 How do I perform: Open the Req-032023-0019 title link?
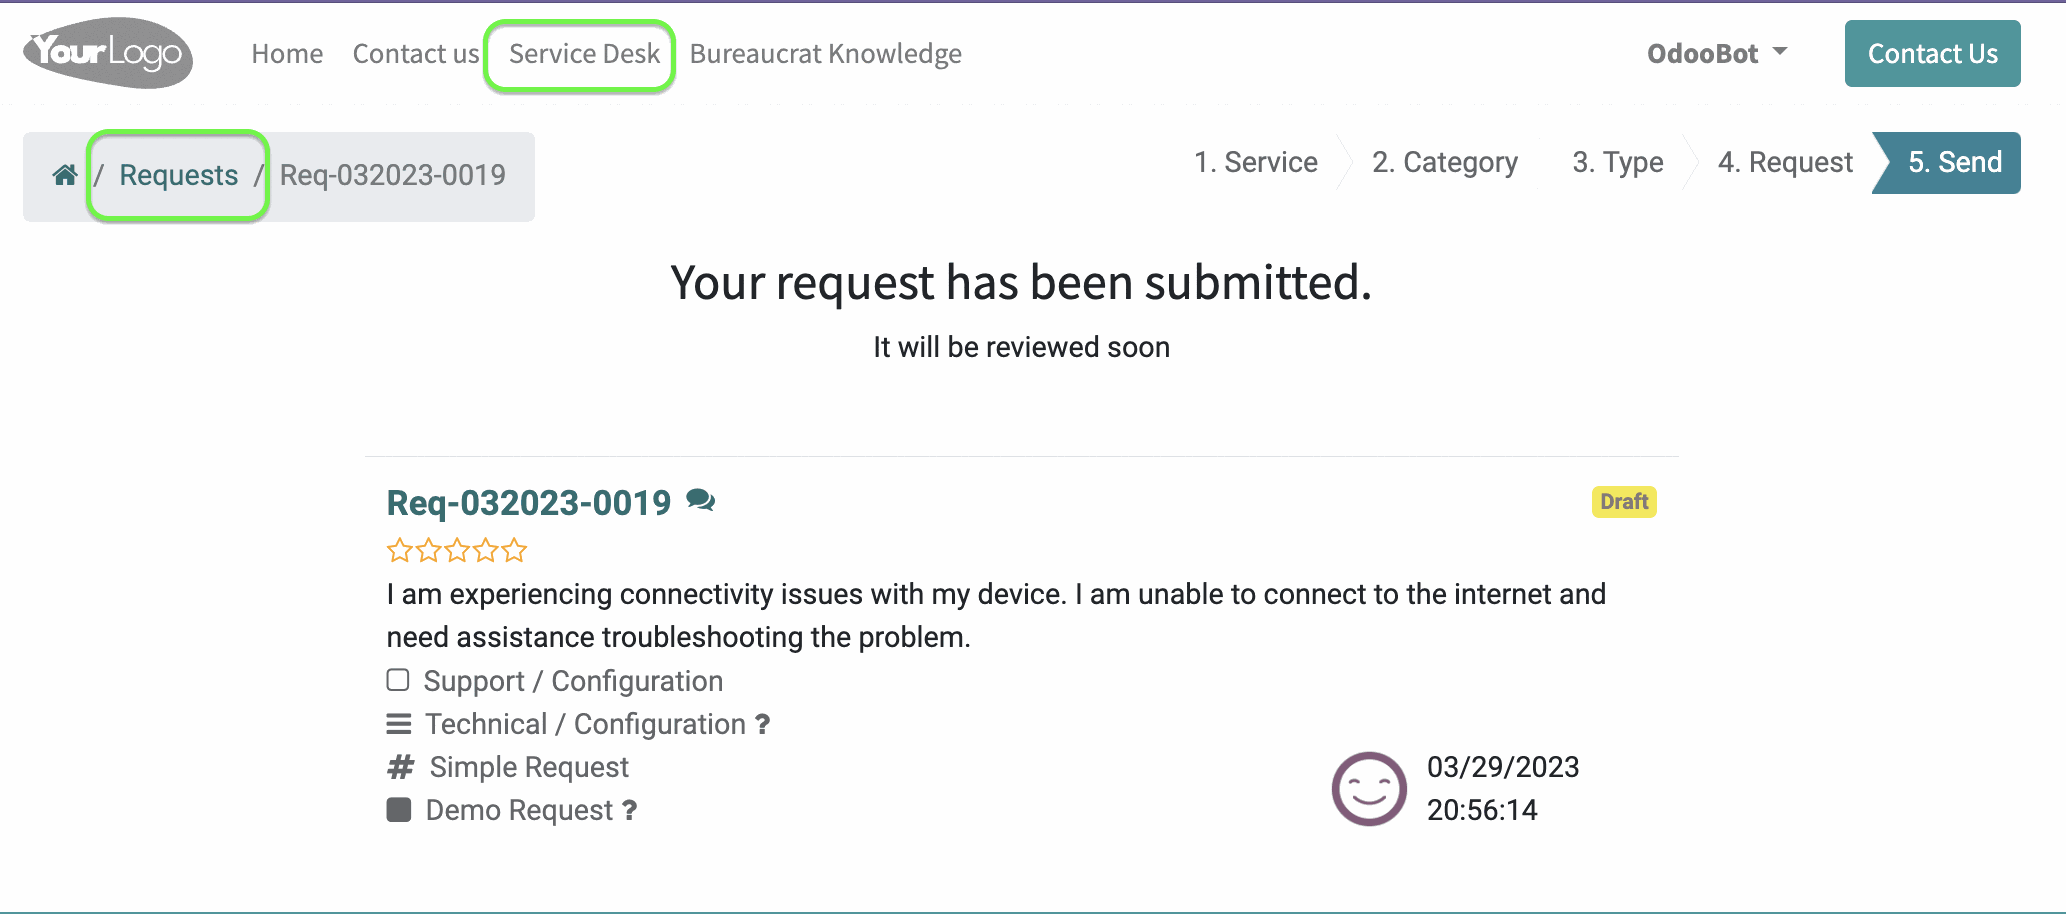click(529, 502)
